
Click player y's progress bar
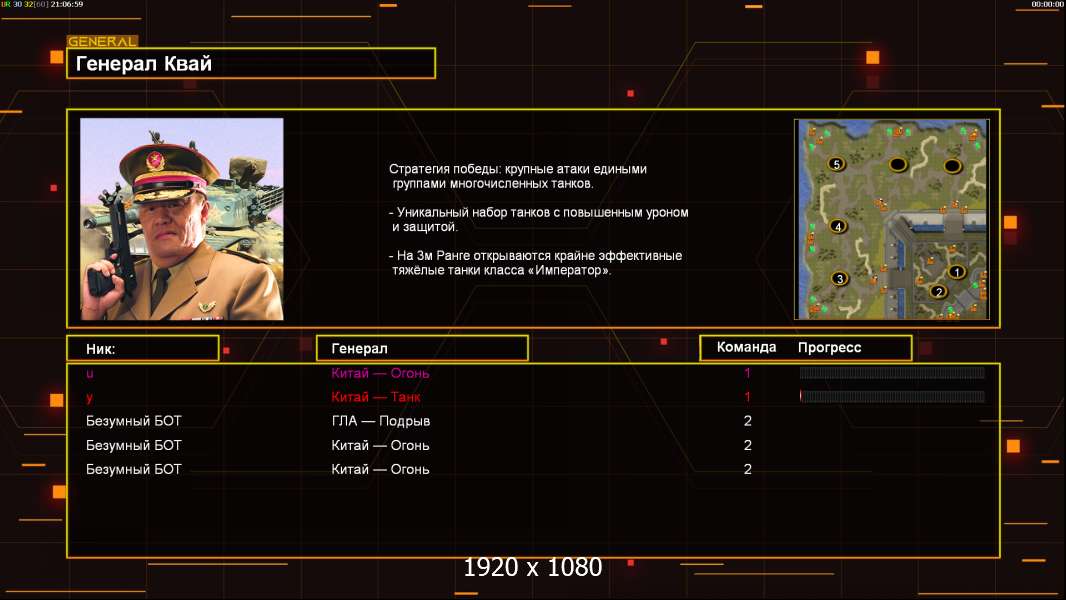892,396
